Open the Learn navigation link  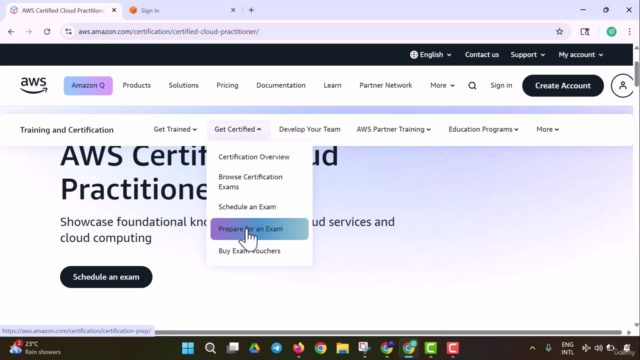[x=332, y=85]
